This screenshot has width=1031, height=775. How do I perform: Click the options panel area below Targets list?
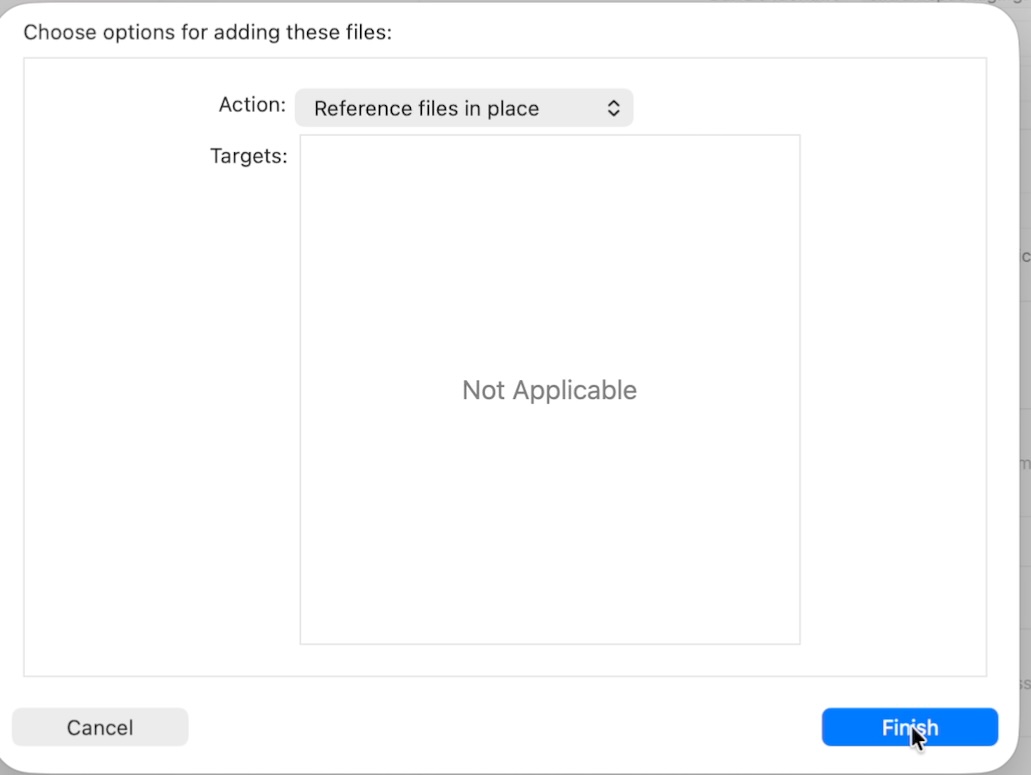point(549,660)
